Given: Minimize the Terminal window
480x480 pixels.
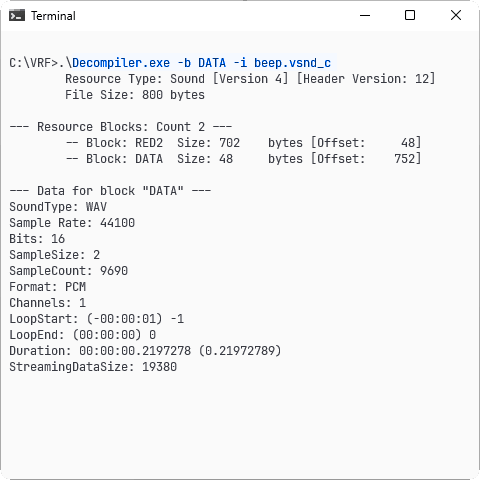Looking at the screenshot, I should tap(365, 15).
